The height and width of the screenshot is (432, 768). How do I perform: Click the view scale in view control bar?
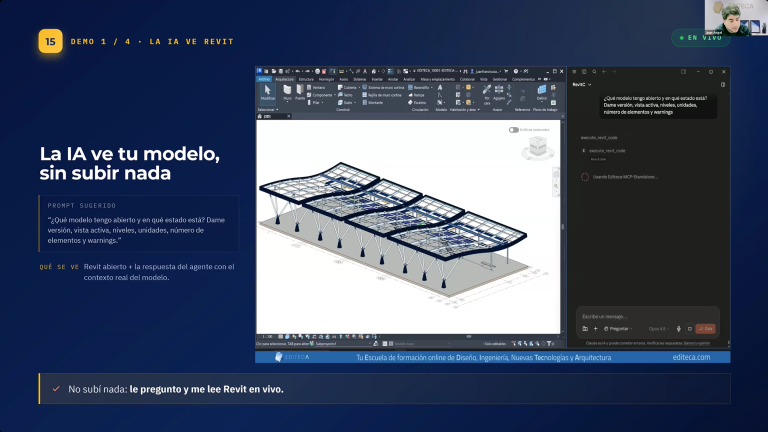point(267,336)
